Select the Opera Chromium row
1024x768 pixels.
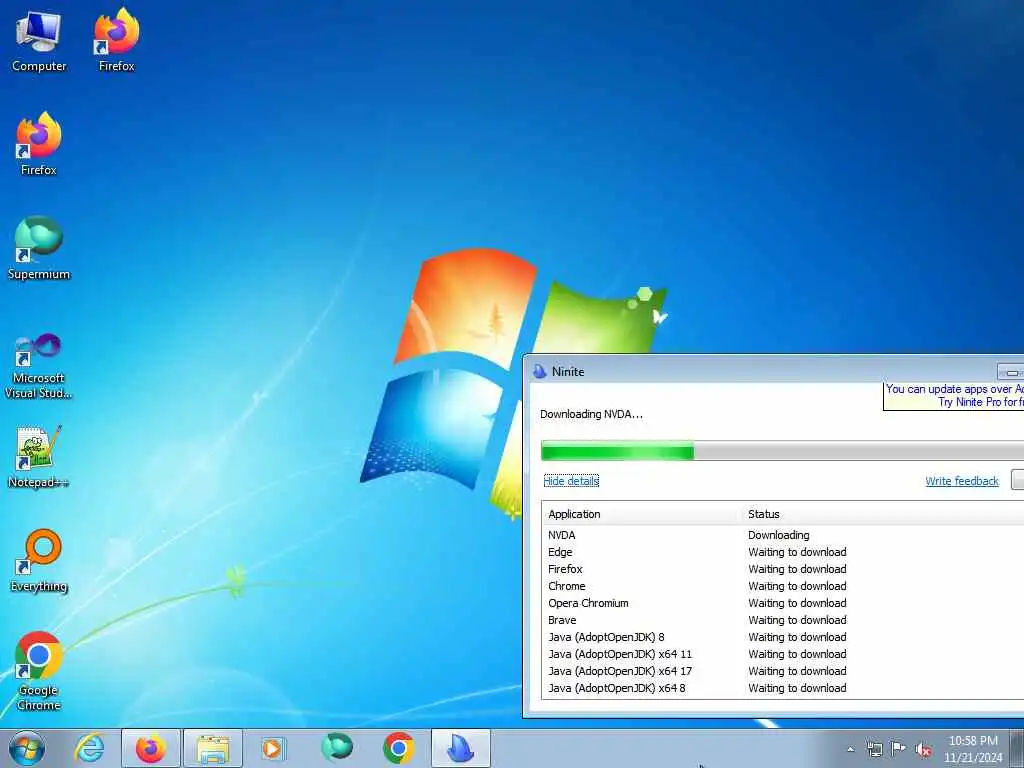(782, 603)
